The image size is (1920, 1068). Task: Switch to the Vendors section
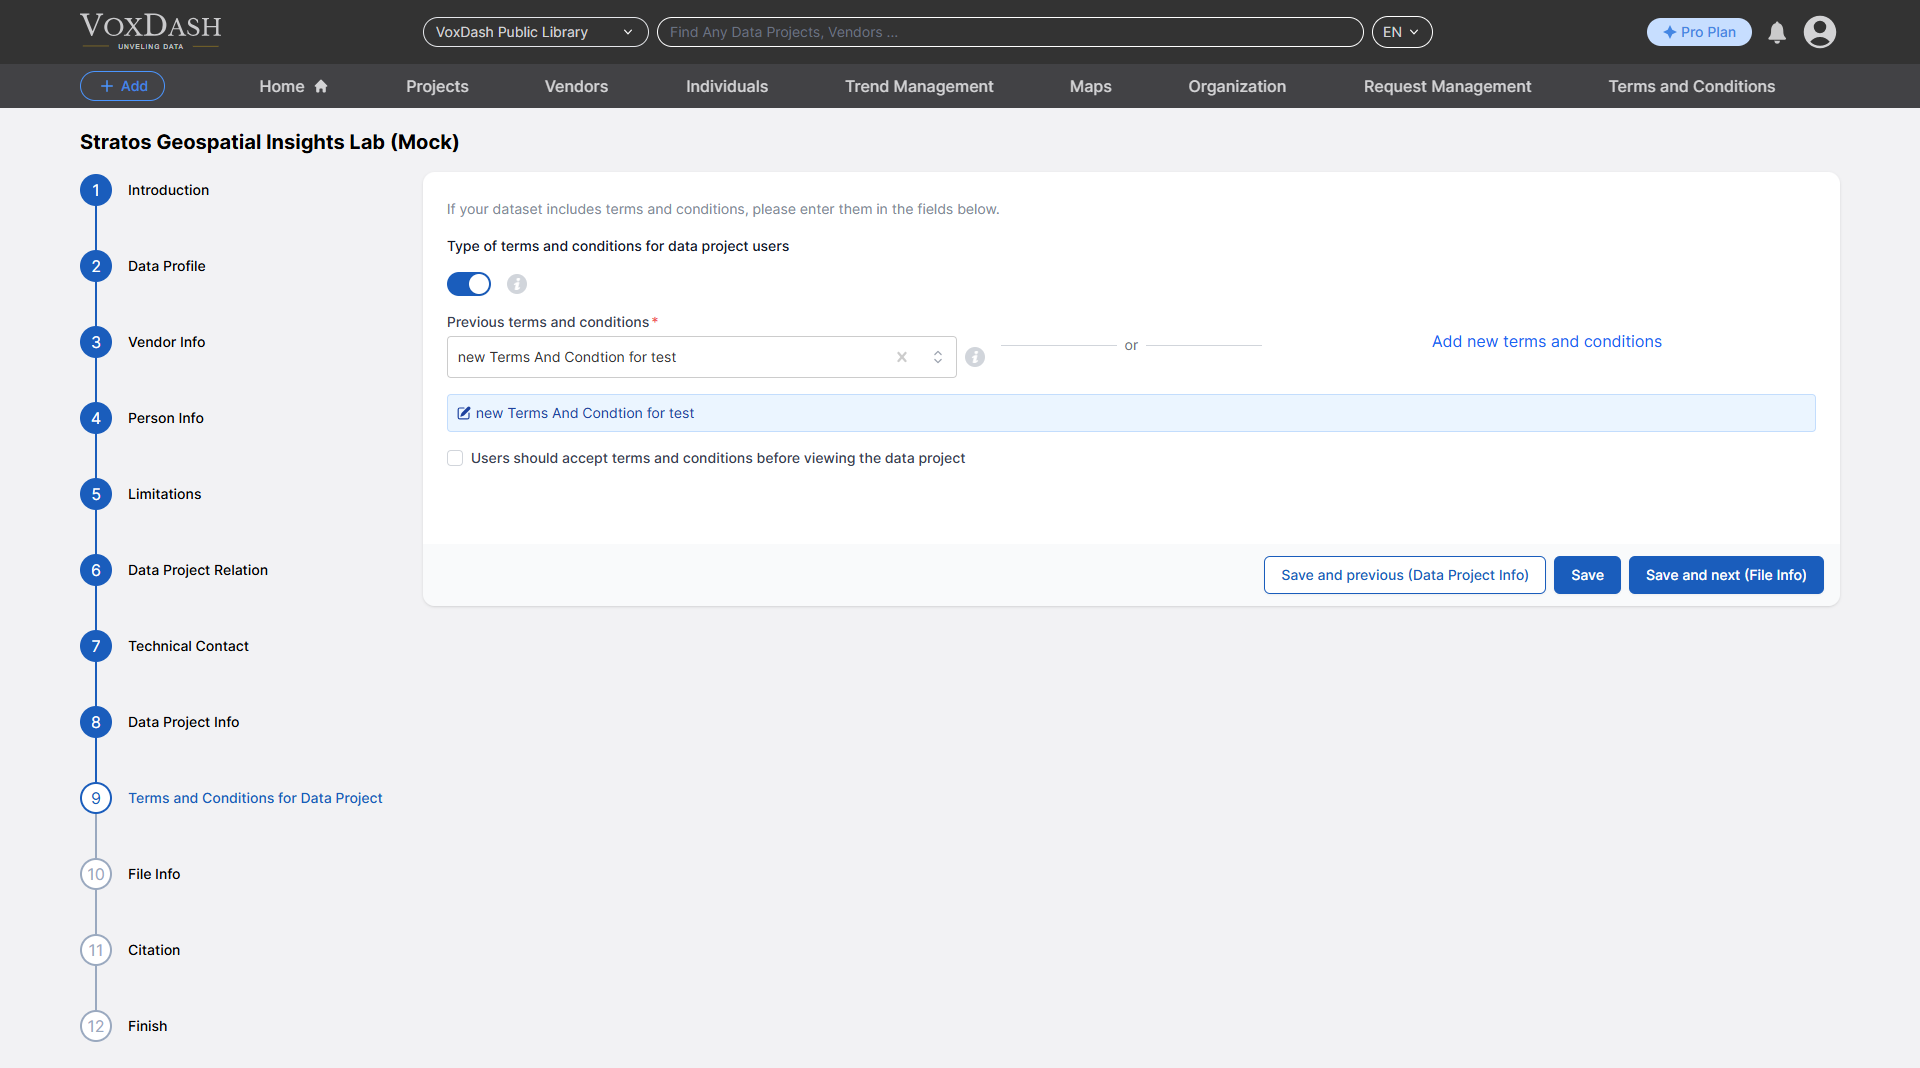point(575,86)
